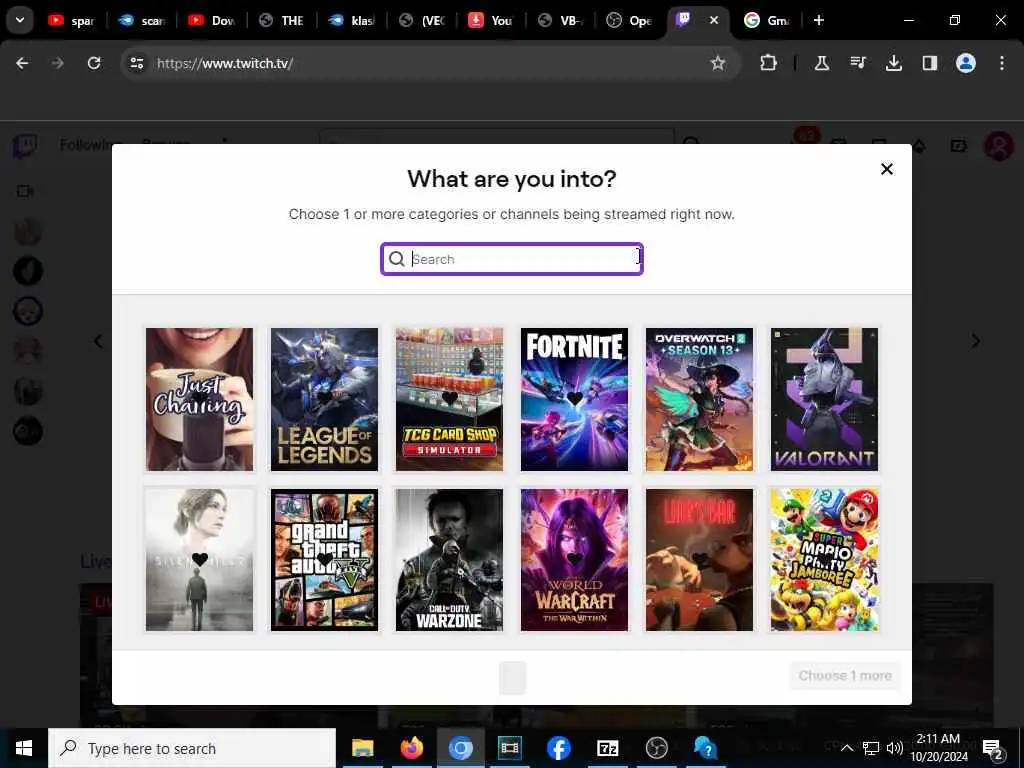Go forward with browser forward arrow
The image size is (1024, 768).
click(58, 63)
